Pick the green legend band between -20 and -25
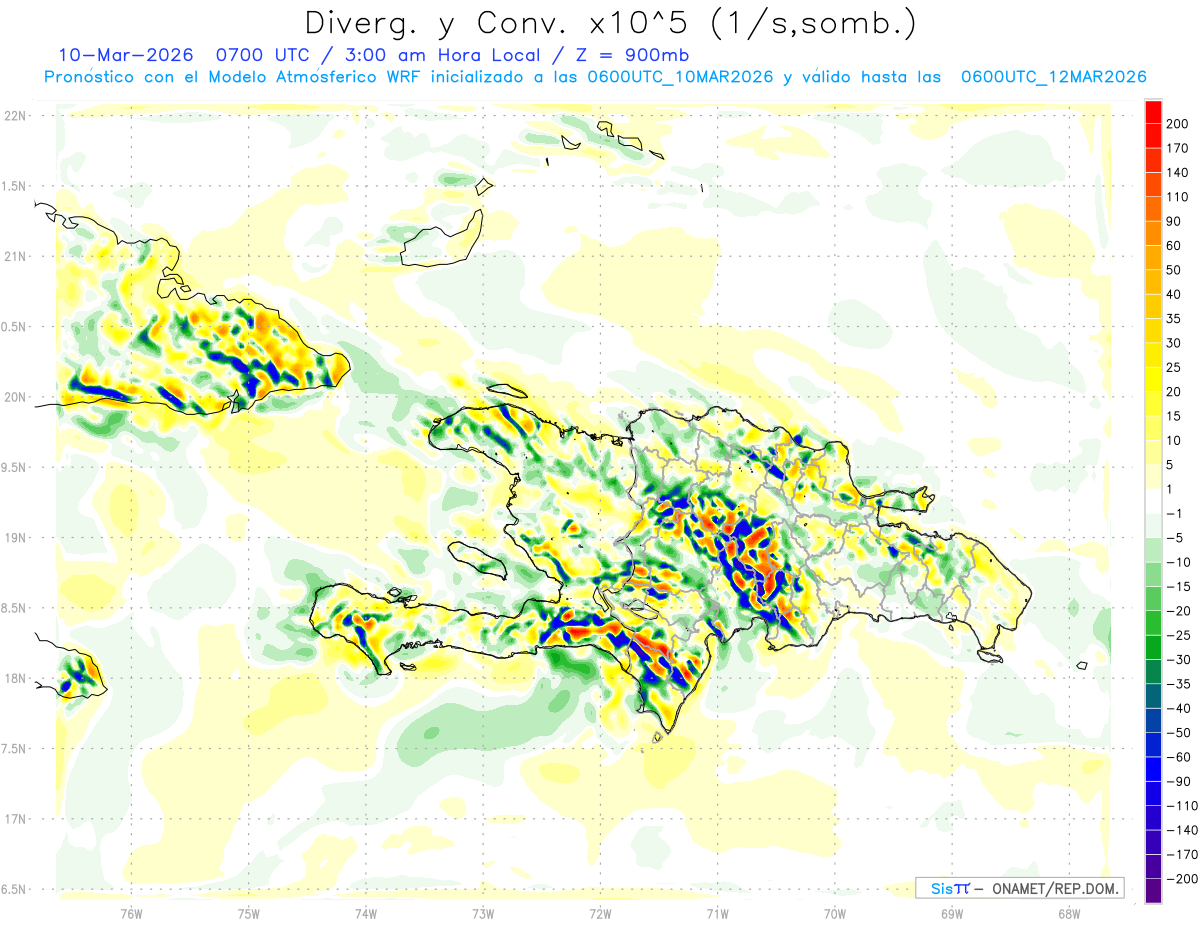The height and width of the screenshot is (927, 1200). click(1153, 623)
